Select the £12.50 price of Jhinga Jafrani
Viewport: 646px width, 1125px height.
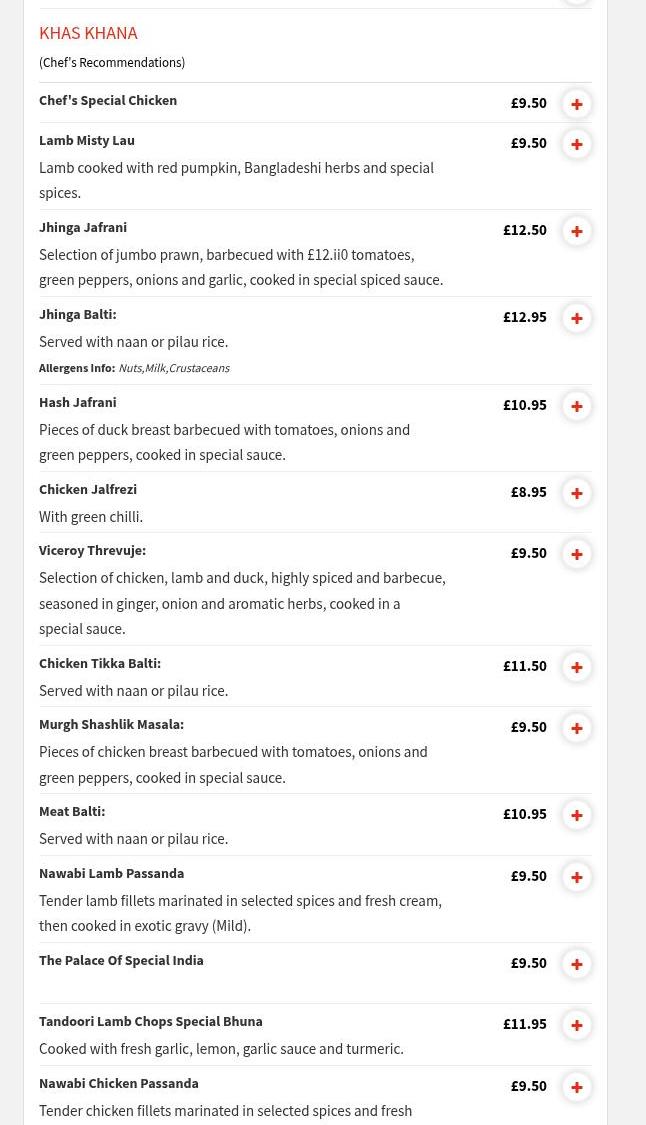pyautogui.click(x=524, y=229)
